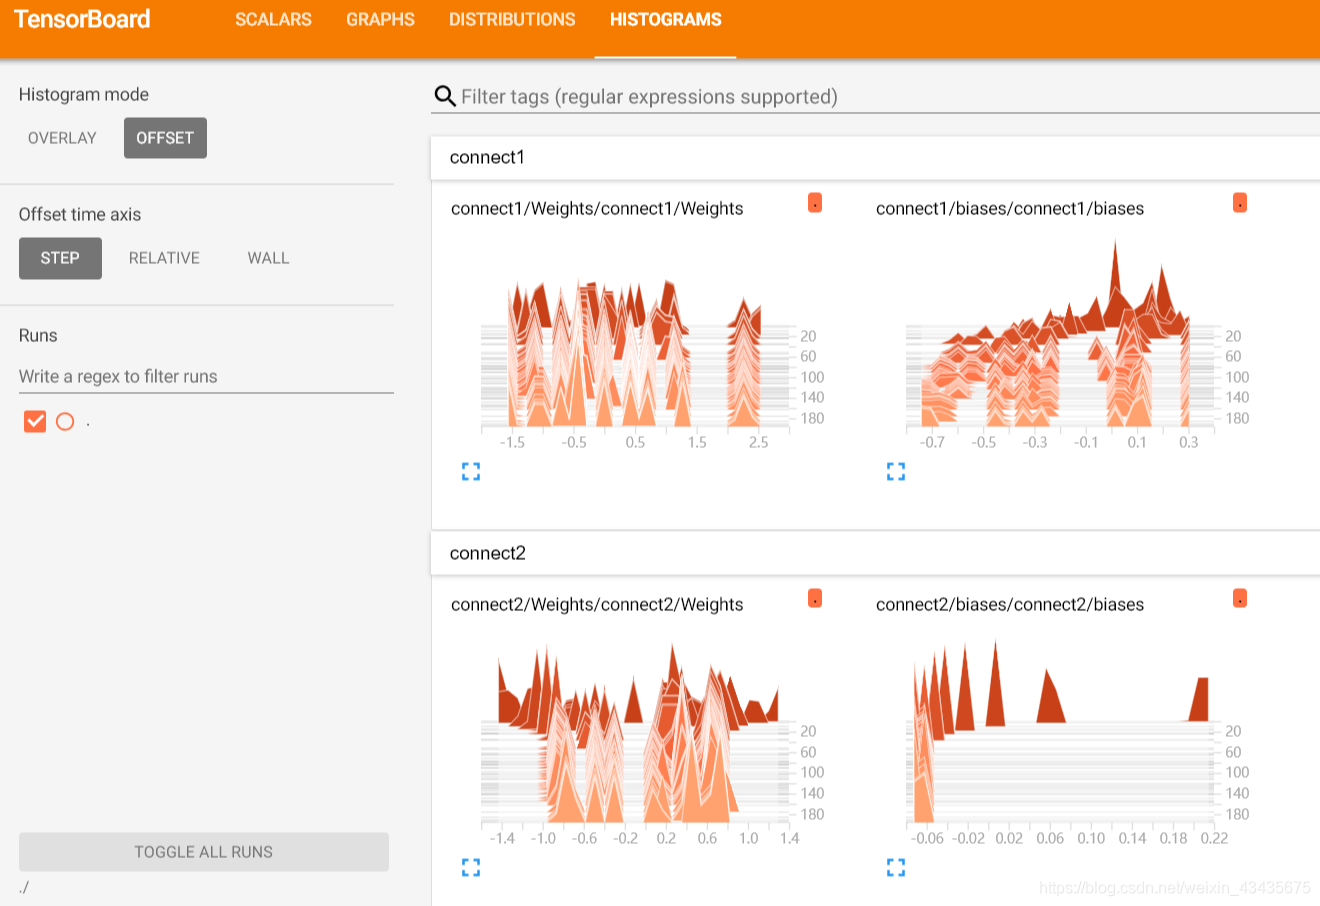Open the HISTOGRAMS tab
1320x906 pixels.
pos(665,20)
